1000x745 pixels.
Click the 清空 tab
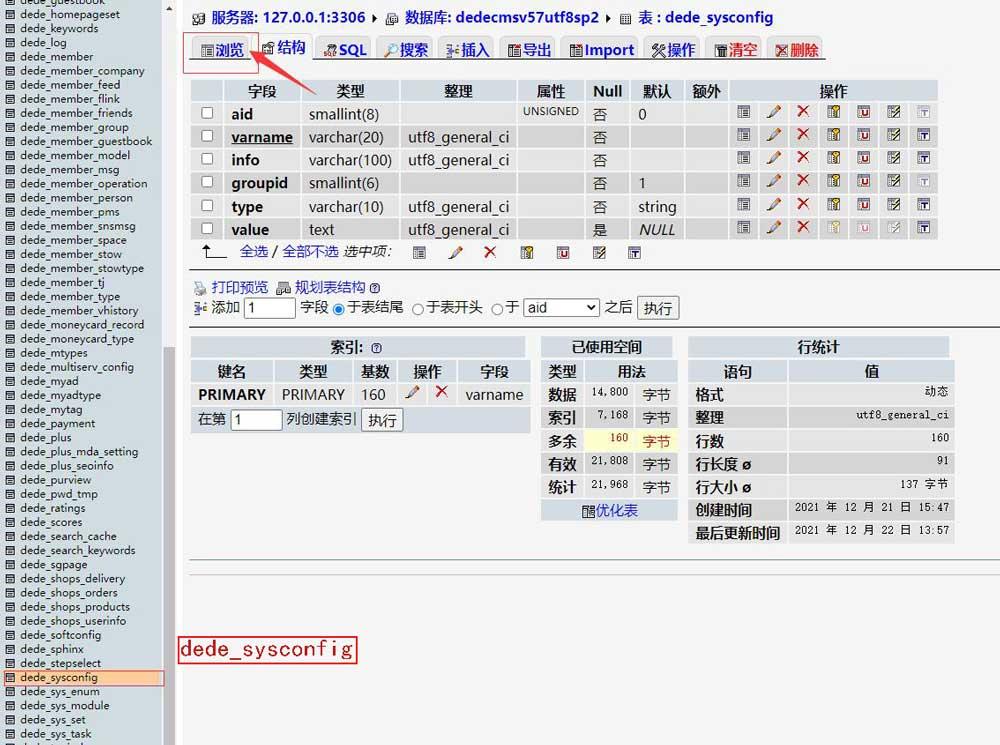tap(735, 50)
